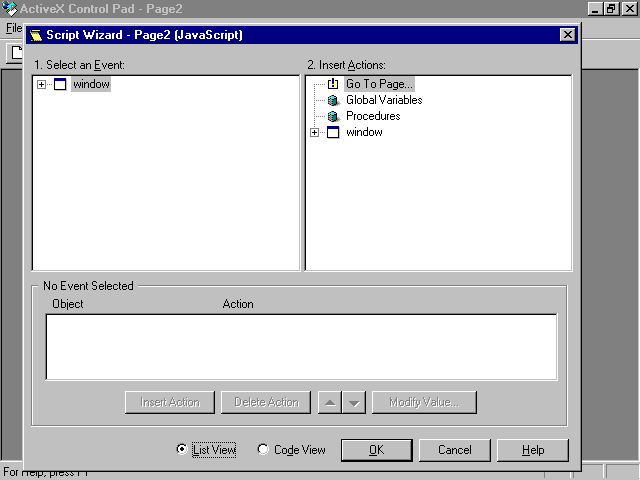Viewport: 640px width, 480px height.
Task: Select the Global Variables cube icon
Action: (x=333, y=100)
